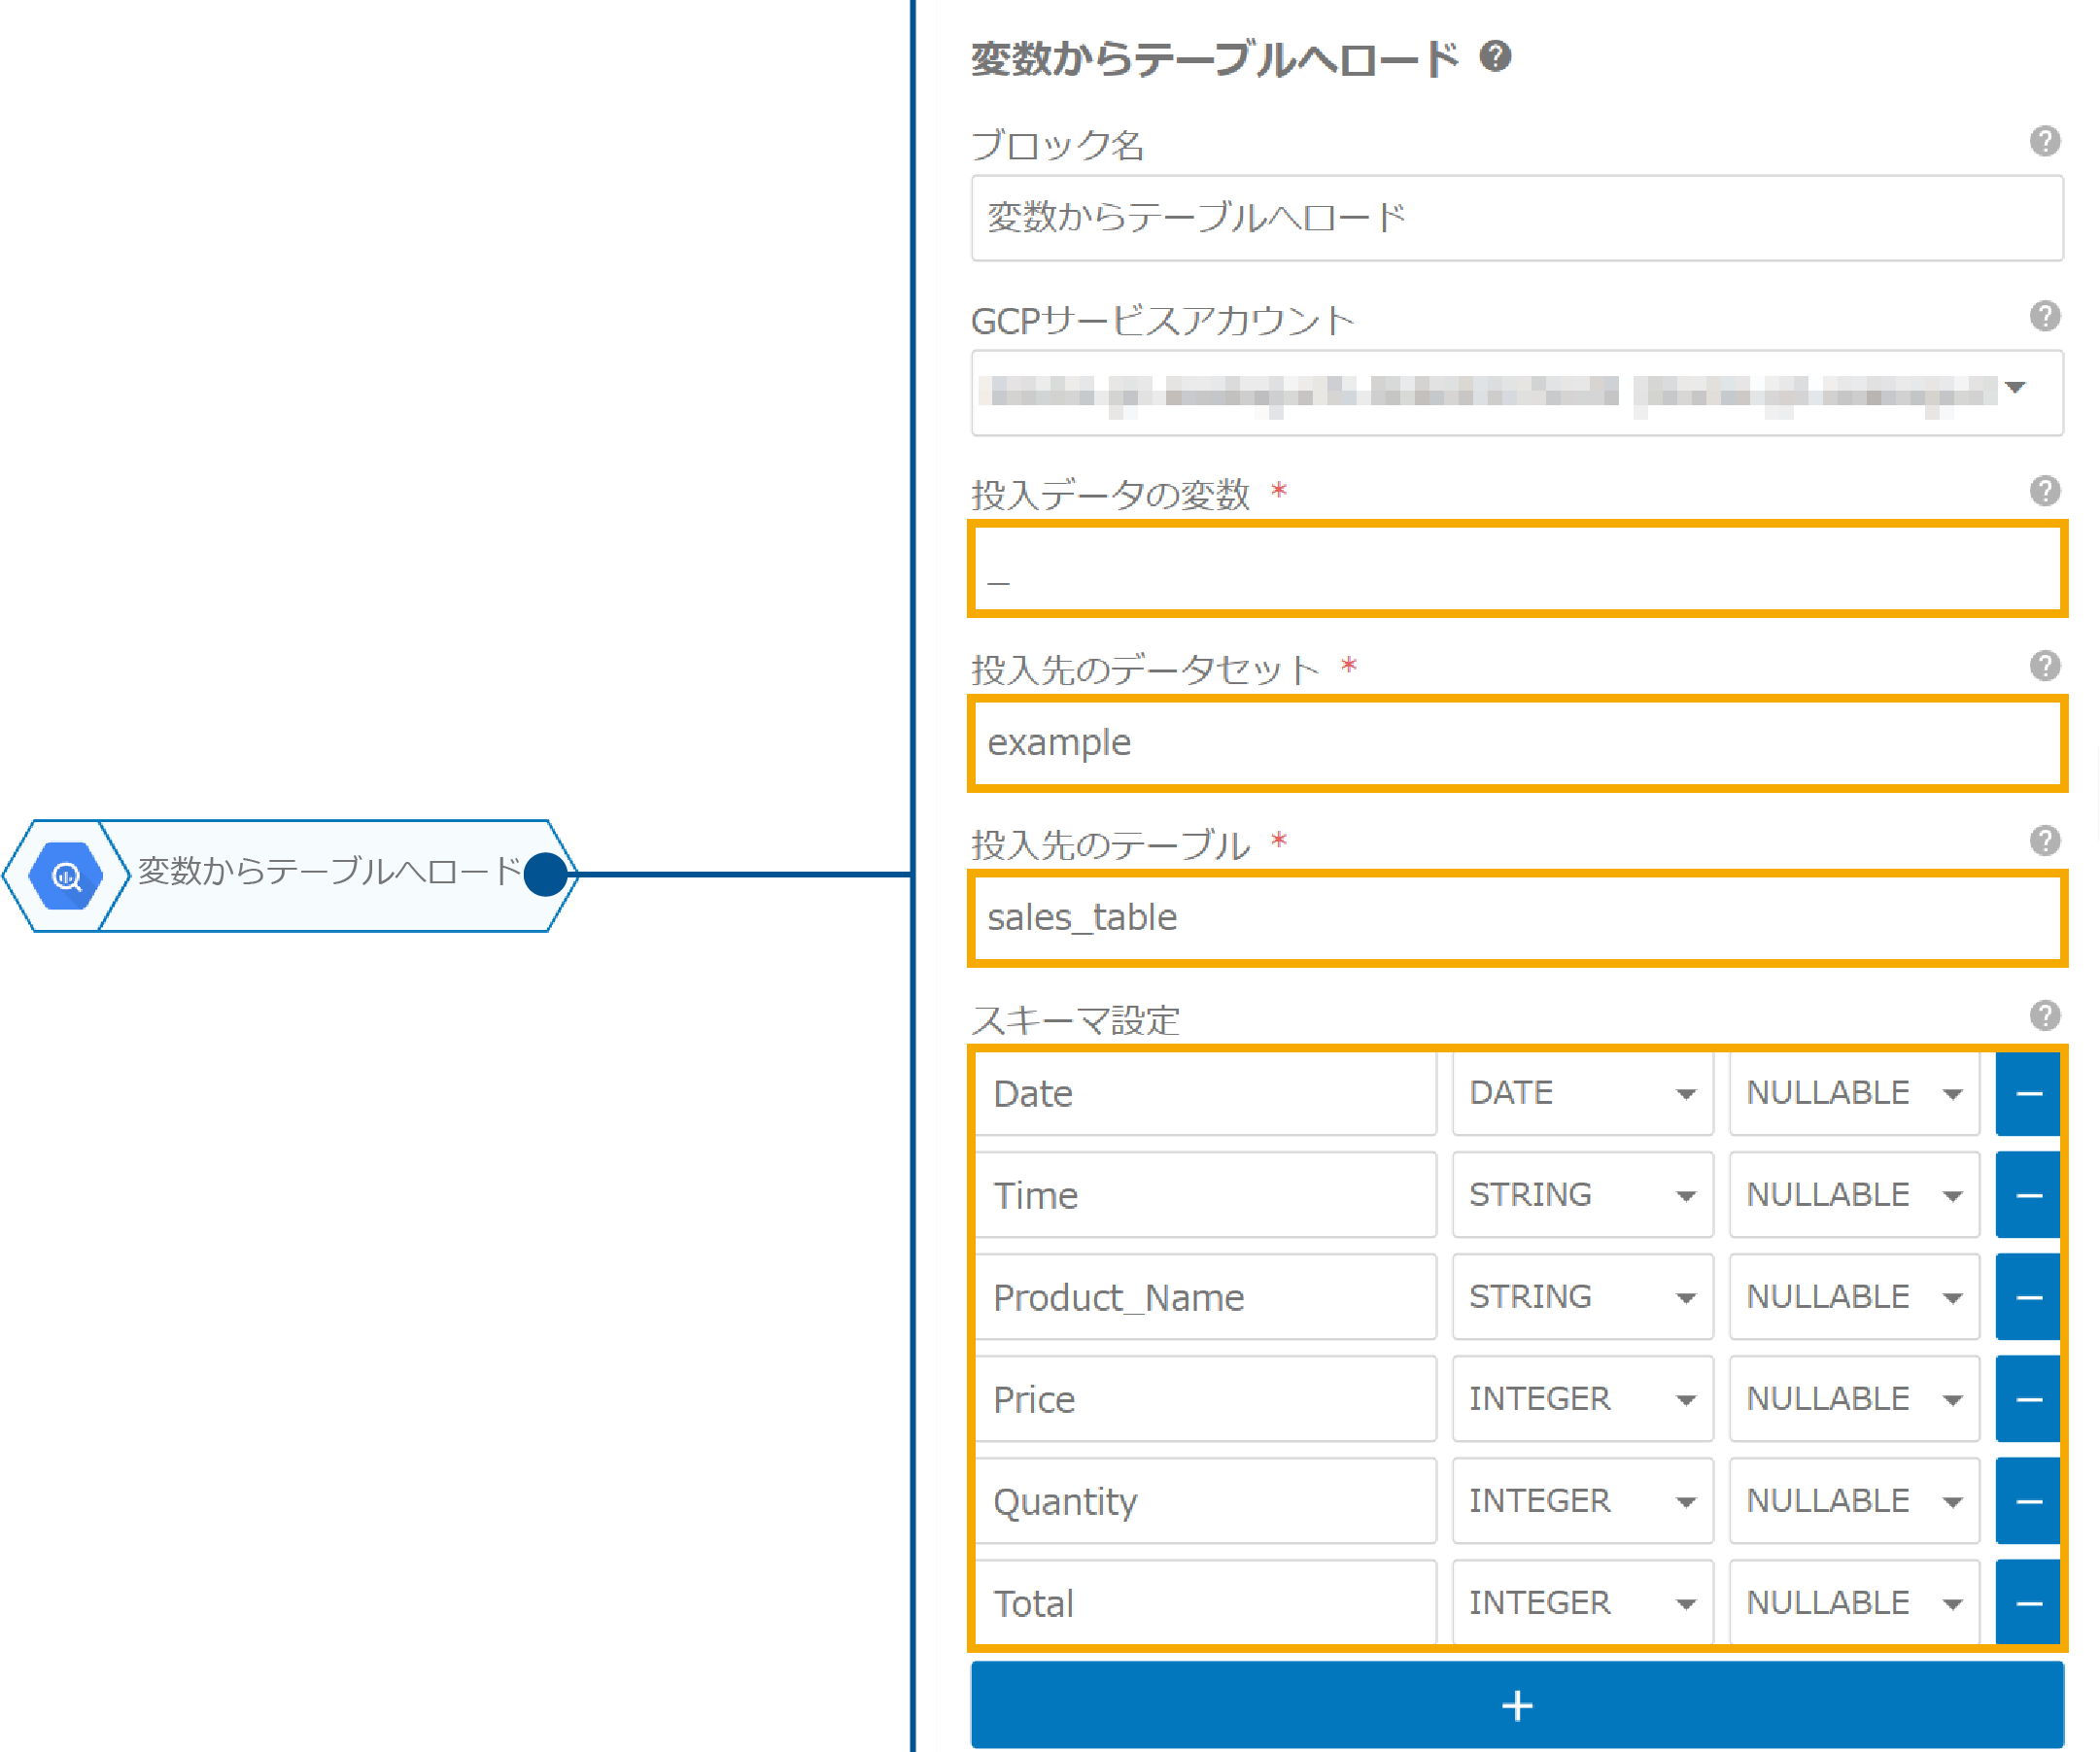
Task: Open the type dropdown for Date column
Action: coord(1583,1094)
